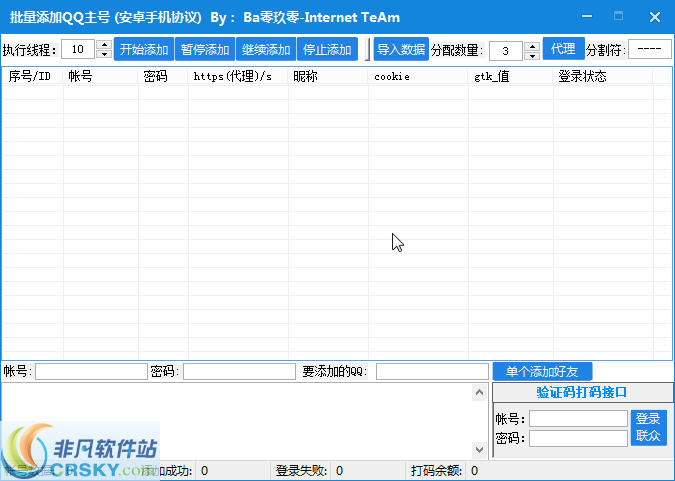Sort by the 序号/ID column header
675x481 pixels.
tap(33, 77)
